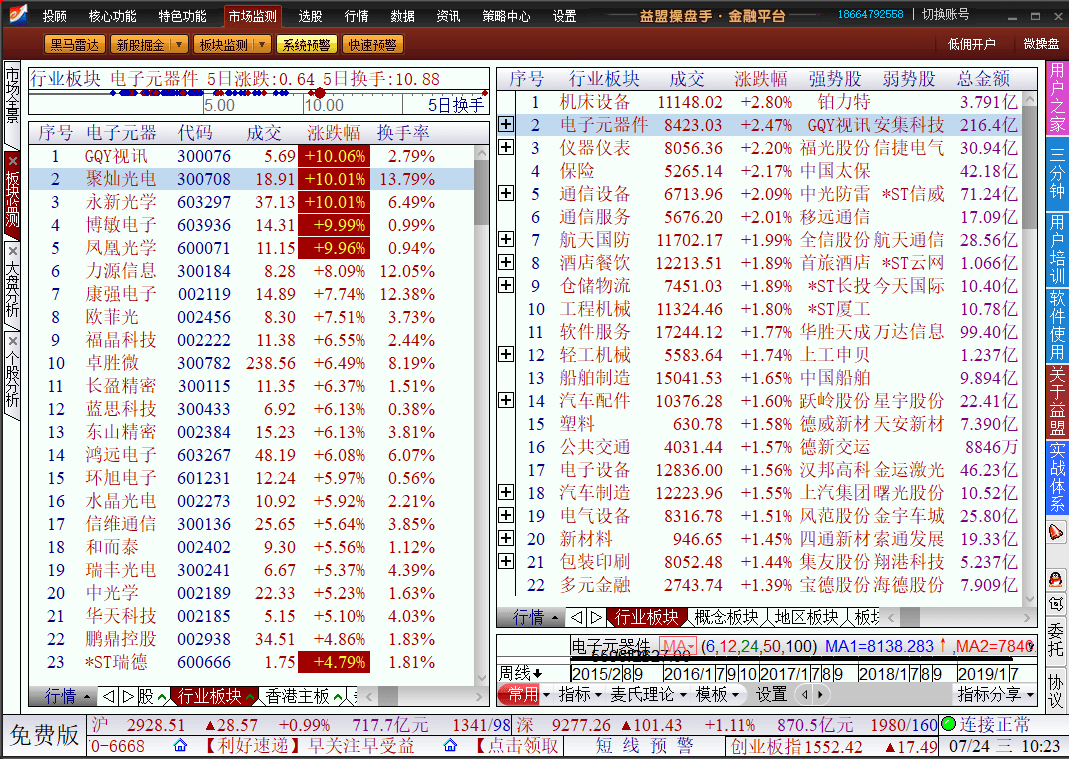This screenshot has width=1069, height=759.
Task: Click the green caret on 香港主板 tab
Action: point(337,697)
